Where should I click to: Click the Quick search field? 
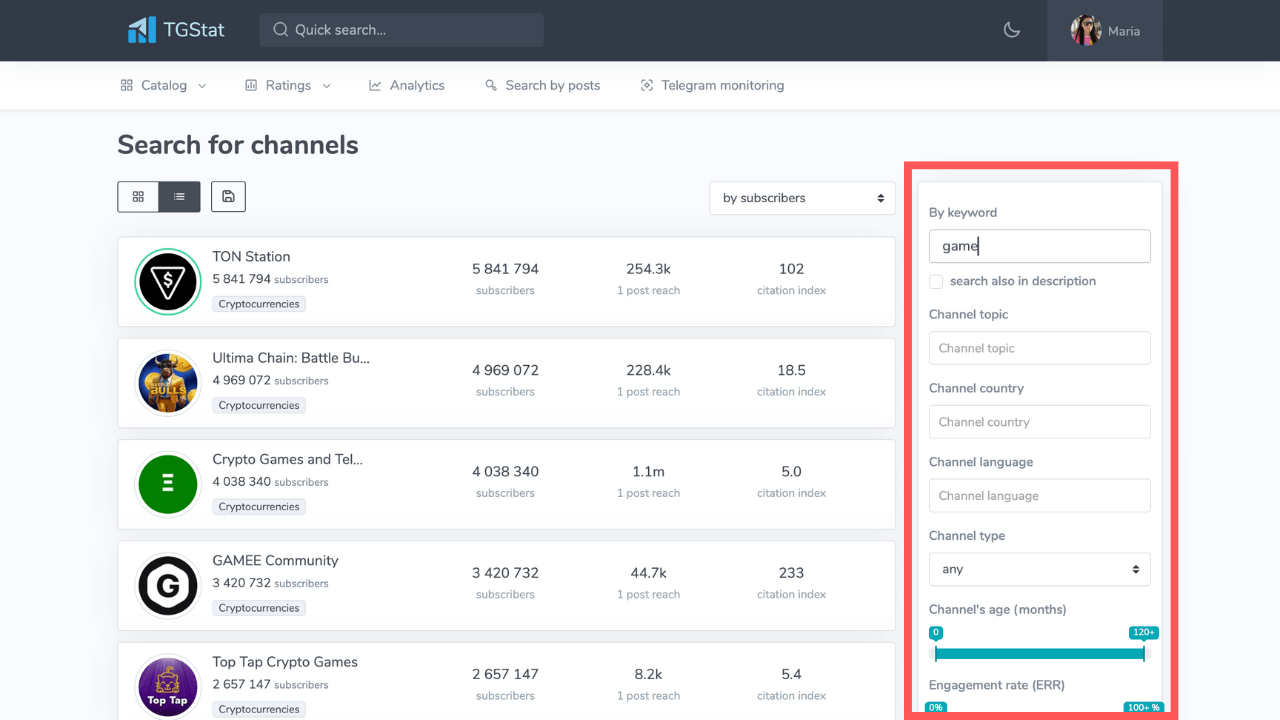[x=402, y=30]
